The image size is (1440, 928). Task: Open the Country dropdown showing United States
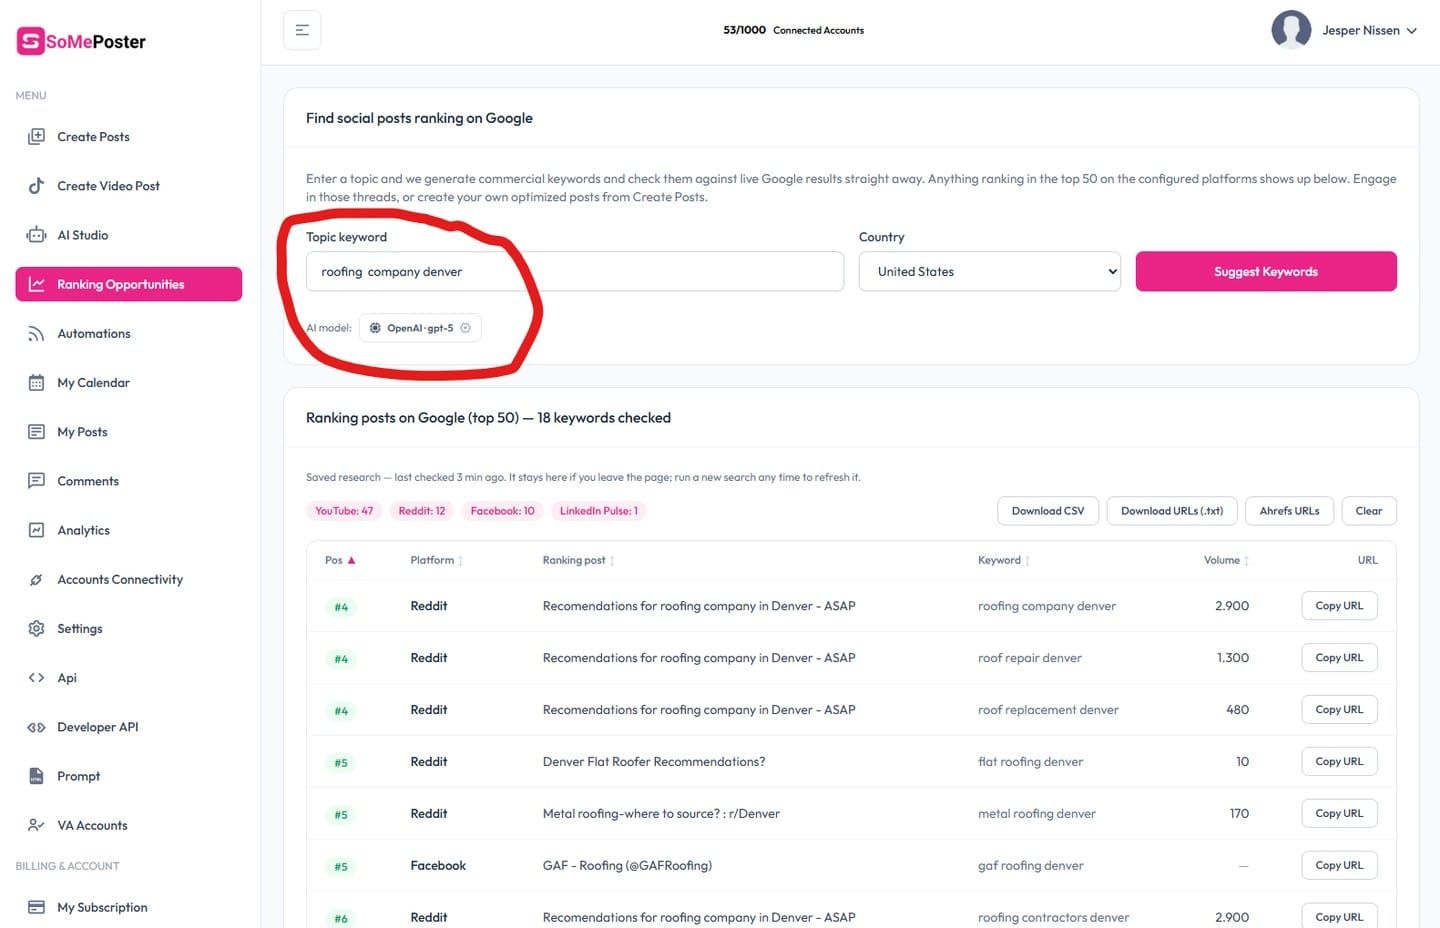(x=989, y=271)
